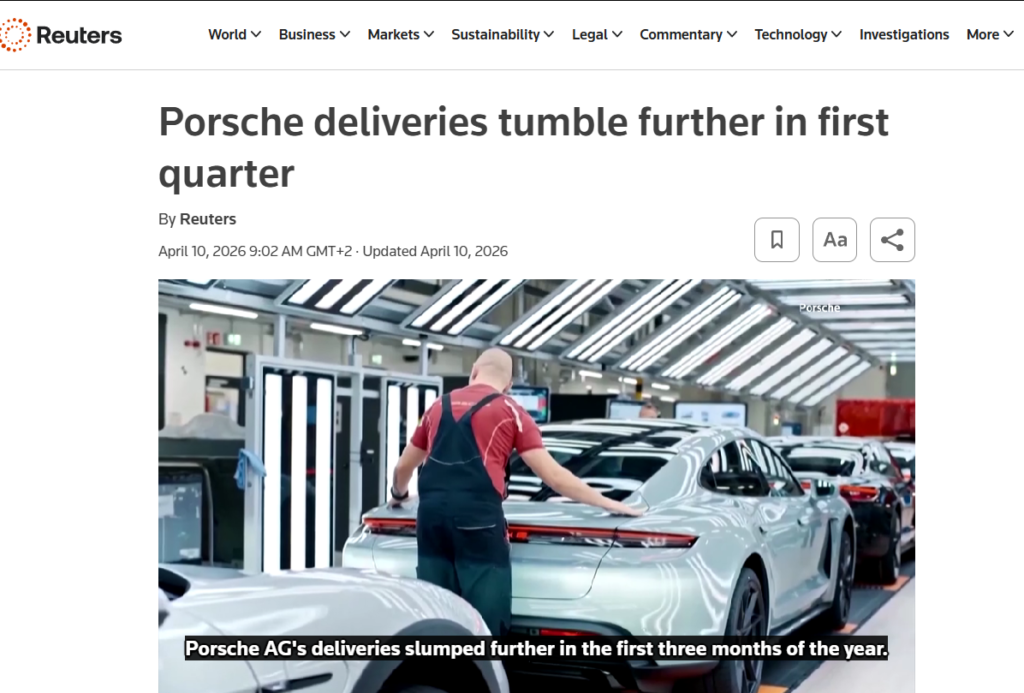The height and width of the screenshot is (693, 1024).
Task: Select the Technology menu item
Action: point(791,35)
